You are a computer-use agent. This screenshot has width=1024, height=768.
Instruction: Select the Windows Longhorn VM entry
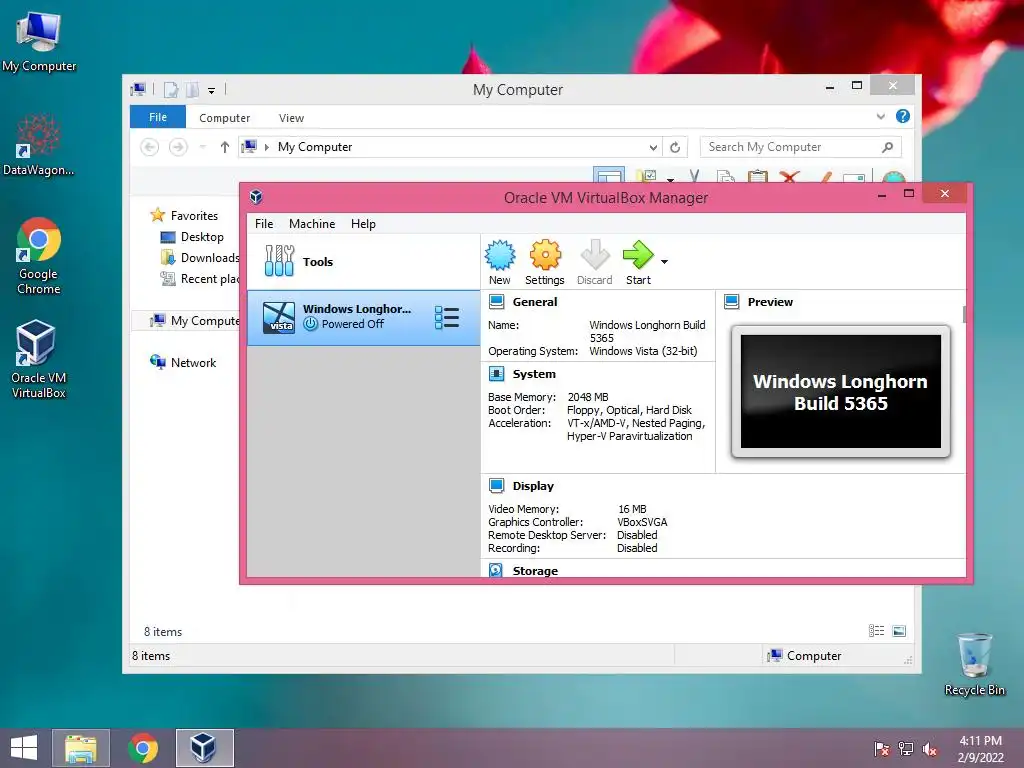[363, 317]
